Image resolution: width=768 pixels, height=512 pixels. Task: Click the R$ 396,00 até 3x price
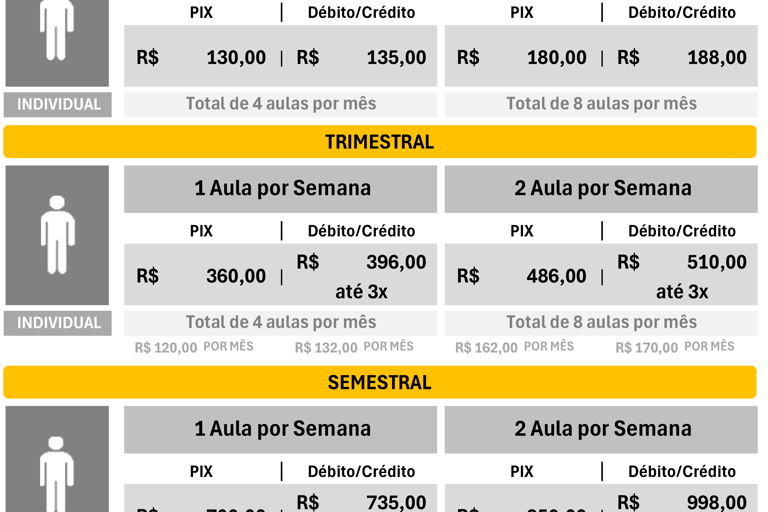click(361, 276)
